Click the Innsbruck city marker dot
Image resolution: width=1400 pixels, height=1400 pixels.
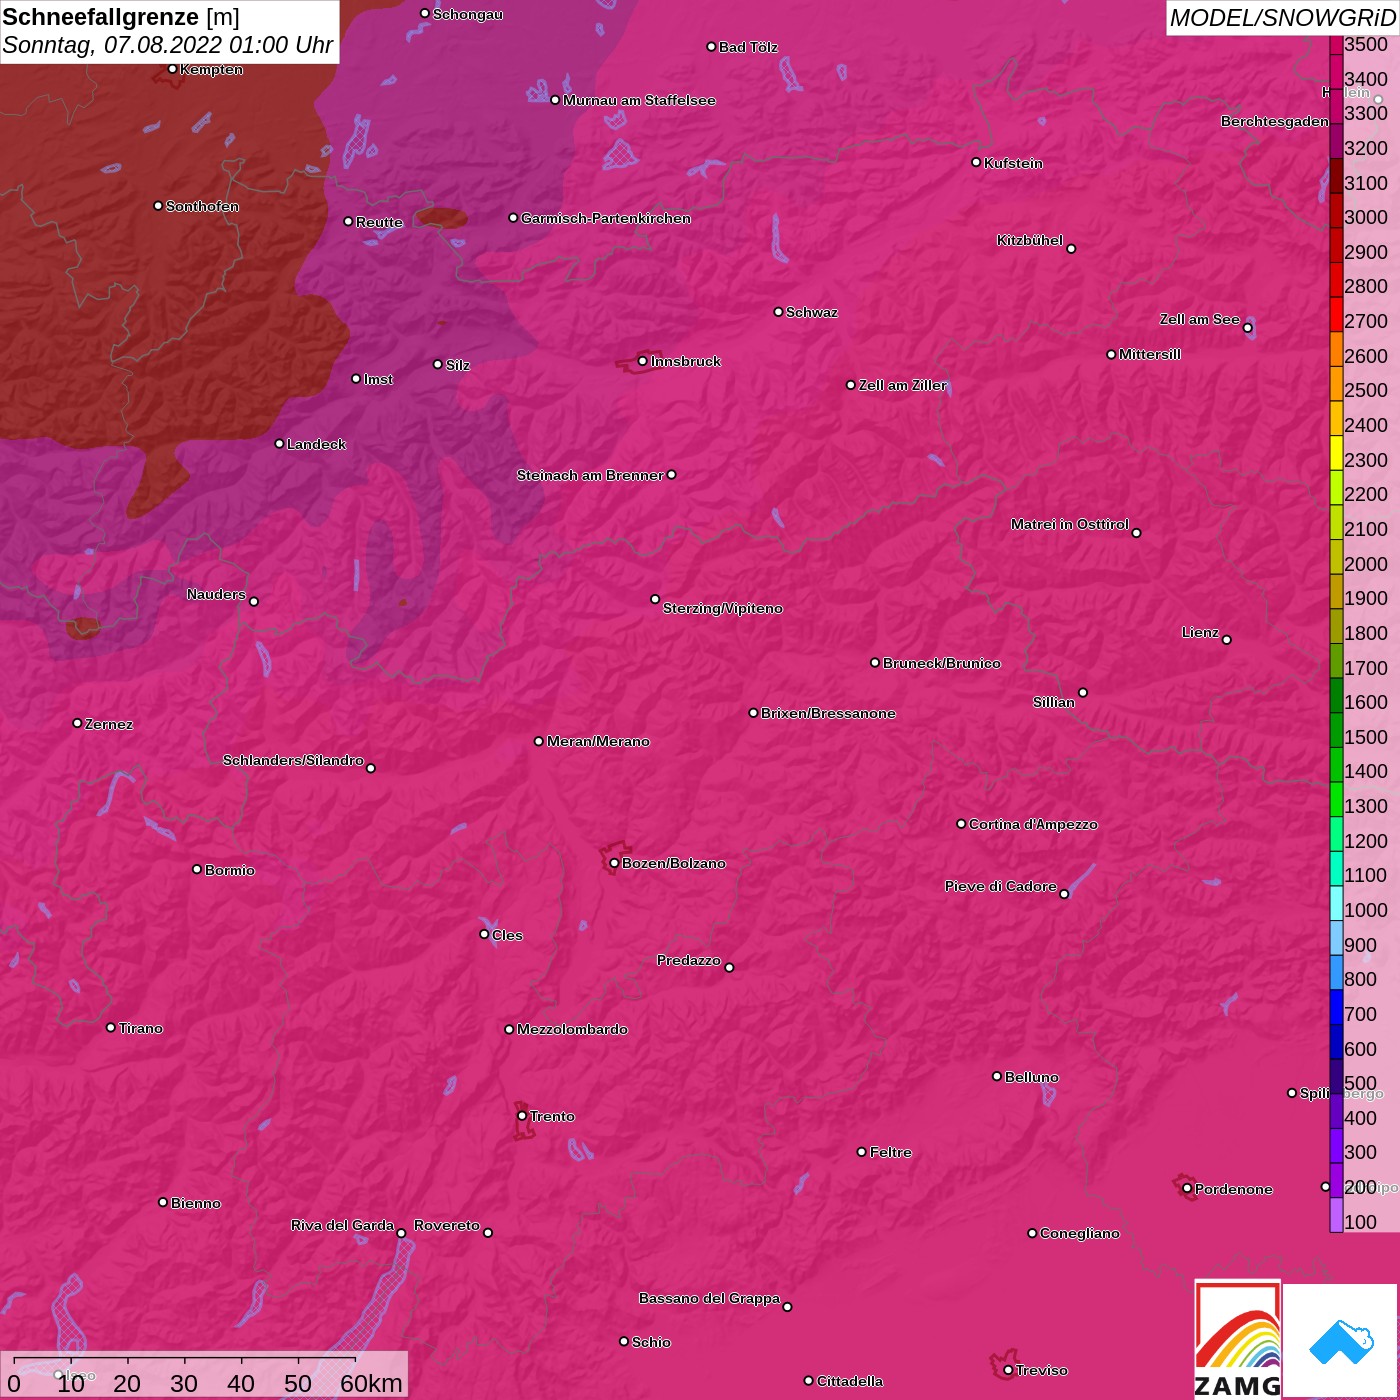pos(642,361)
